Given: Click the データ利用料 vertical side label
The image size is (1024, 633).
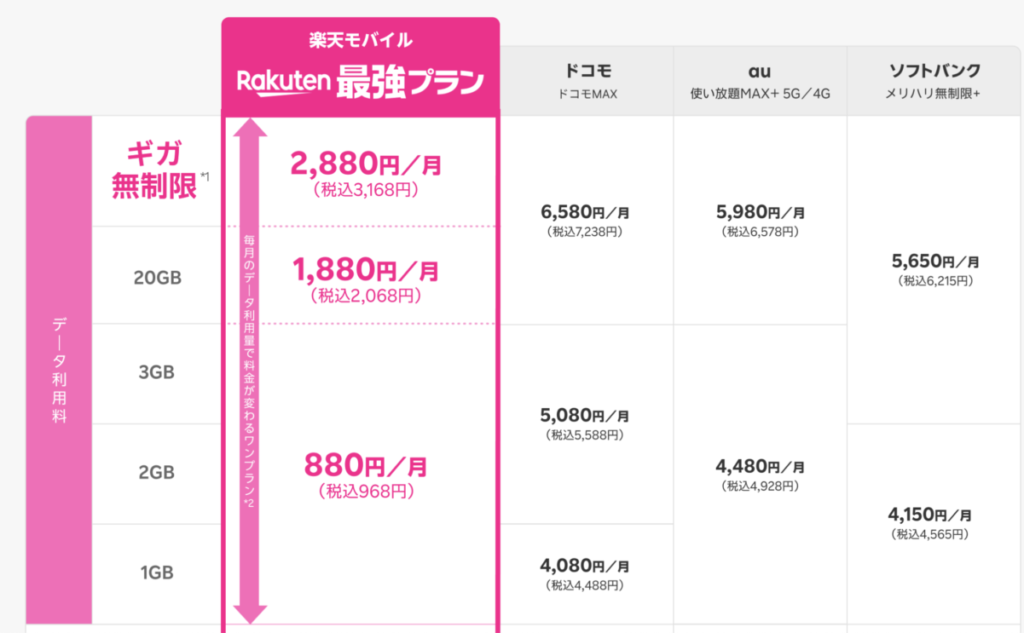Looking at the screenshot, I should pyautogui.click(x=59, y=370).
